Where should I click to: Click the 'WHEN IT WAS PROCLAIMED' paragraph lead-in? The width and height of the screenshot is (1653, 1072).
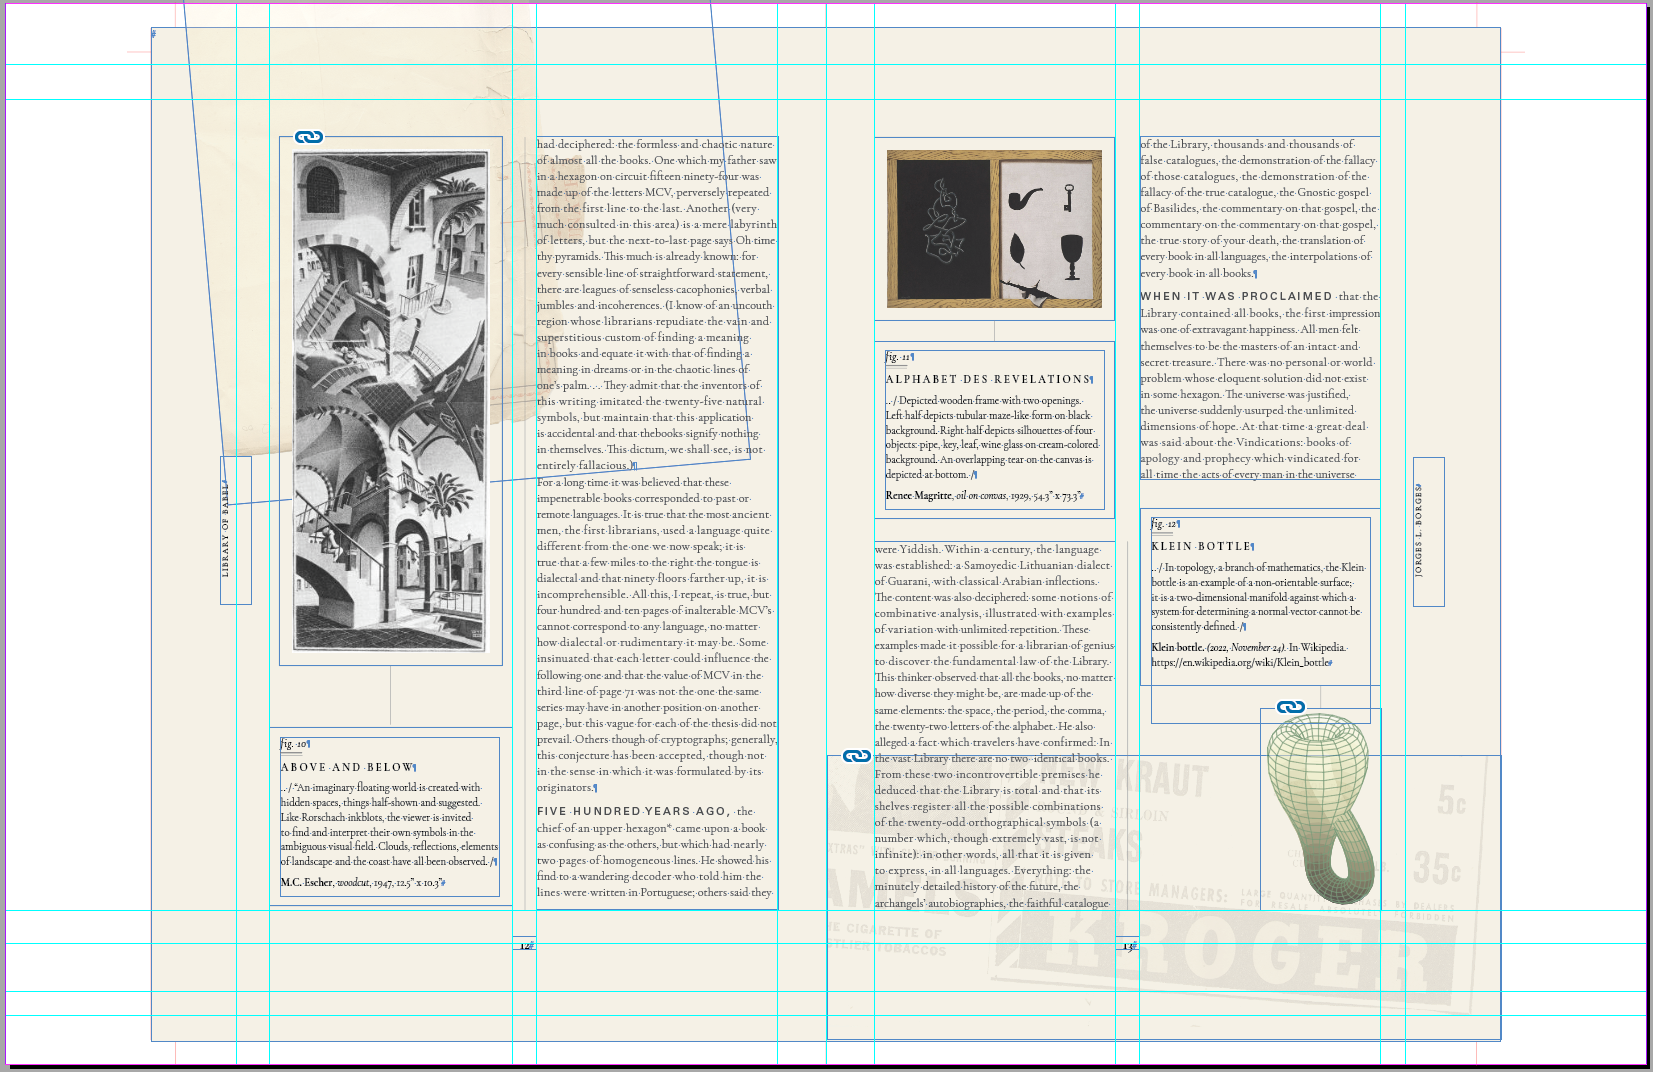pos(1236,296)
